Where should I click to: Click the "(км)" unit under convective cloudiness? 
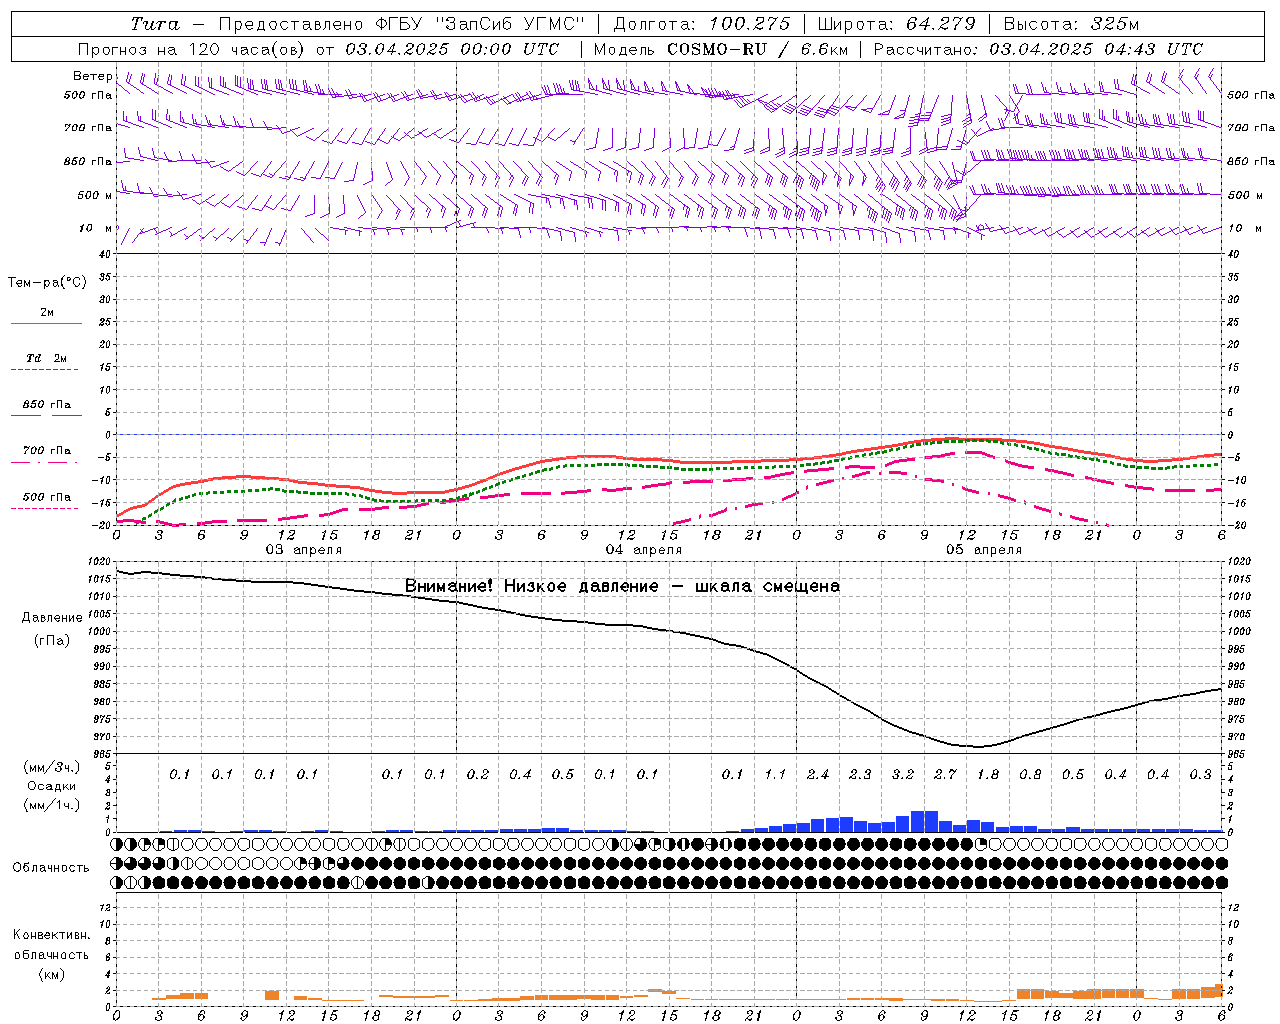(51, 974)
